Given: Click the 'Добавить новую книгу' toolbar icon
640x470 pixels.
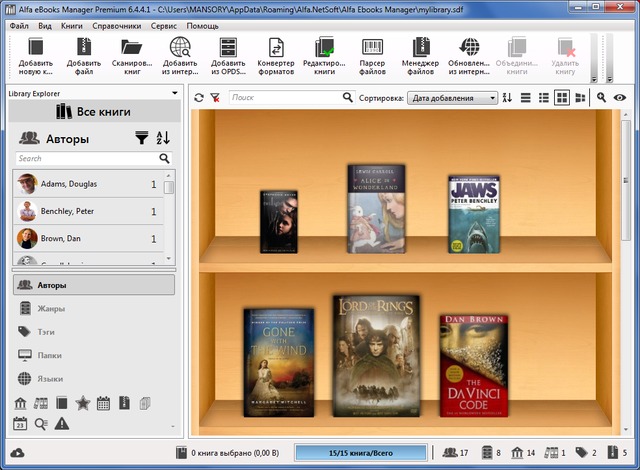Looking at the screenshot, I should [36, 47].
